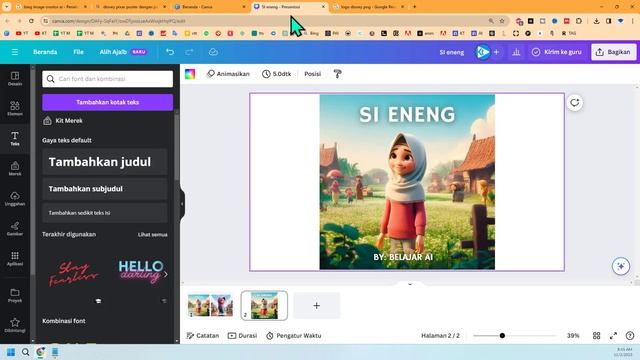Open Kit Merek brand kit

click(x=63, y=120)
